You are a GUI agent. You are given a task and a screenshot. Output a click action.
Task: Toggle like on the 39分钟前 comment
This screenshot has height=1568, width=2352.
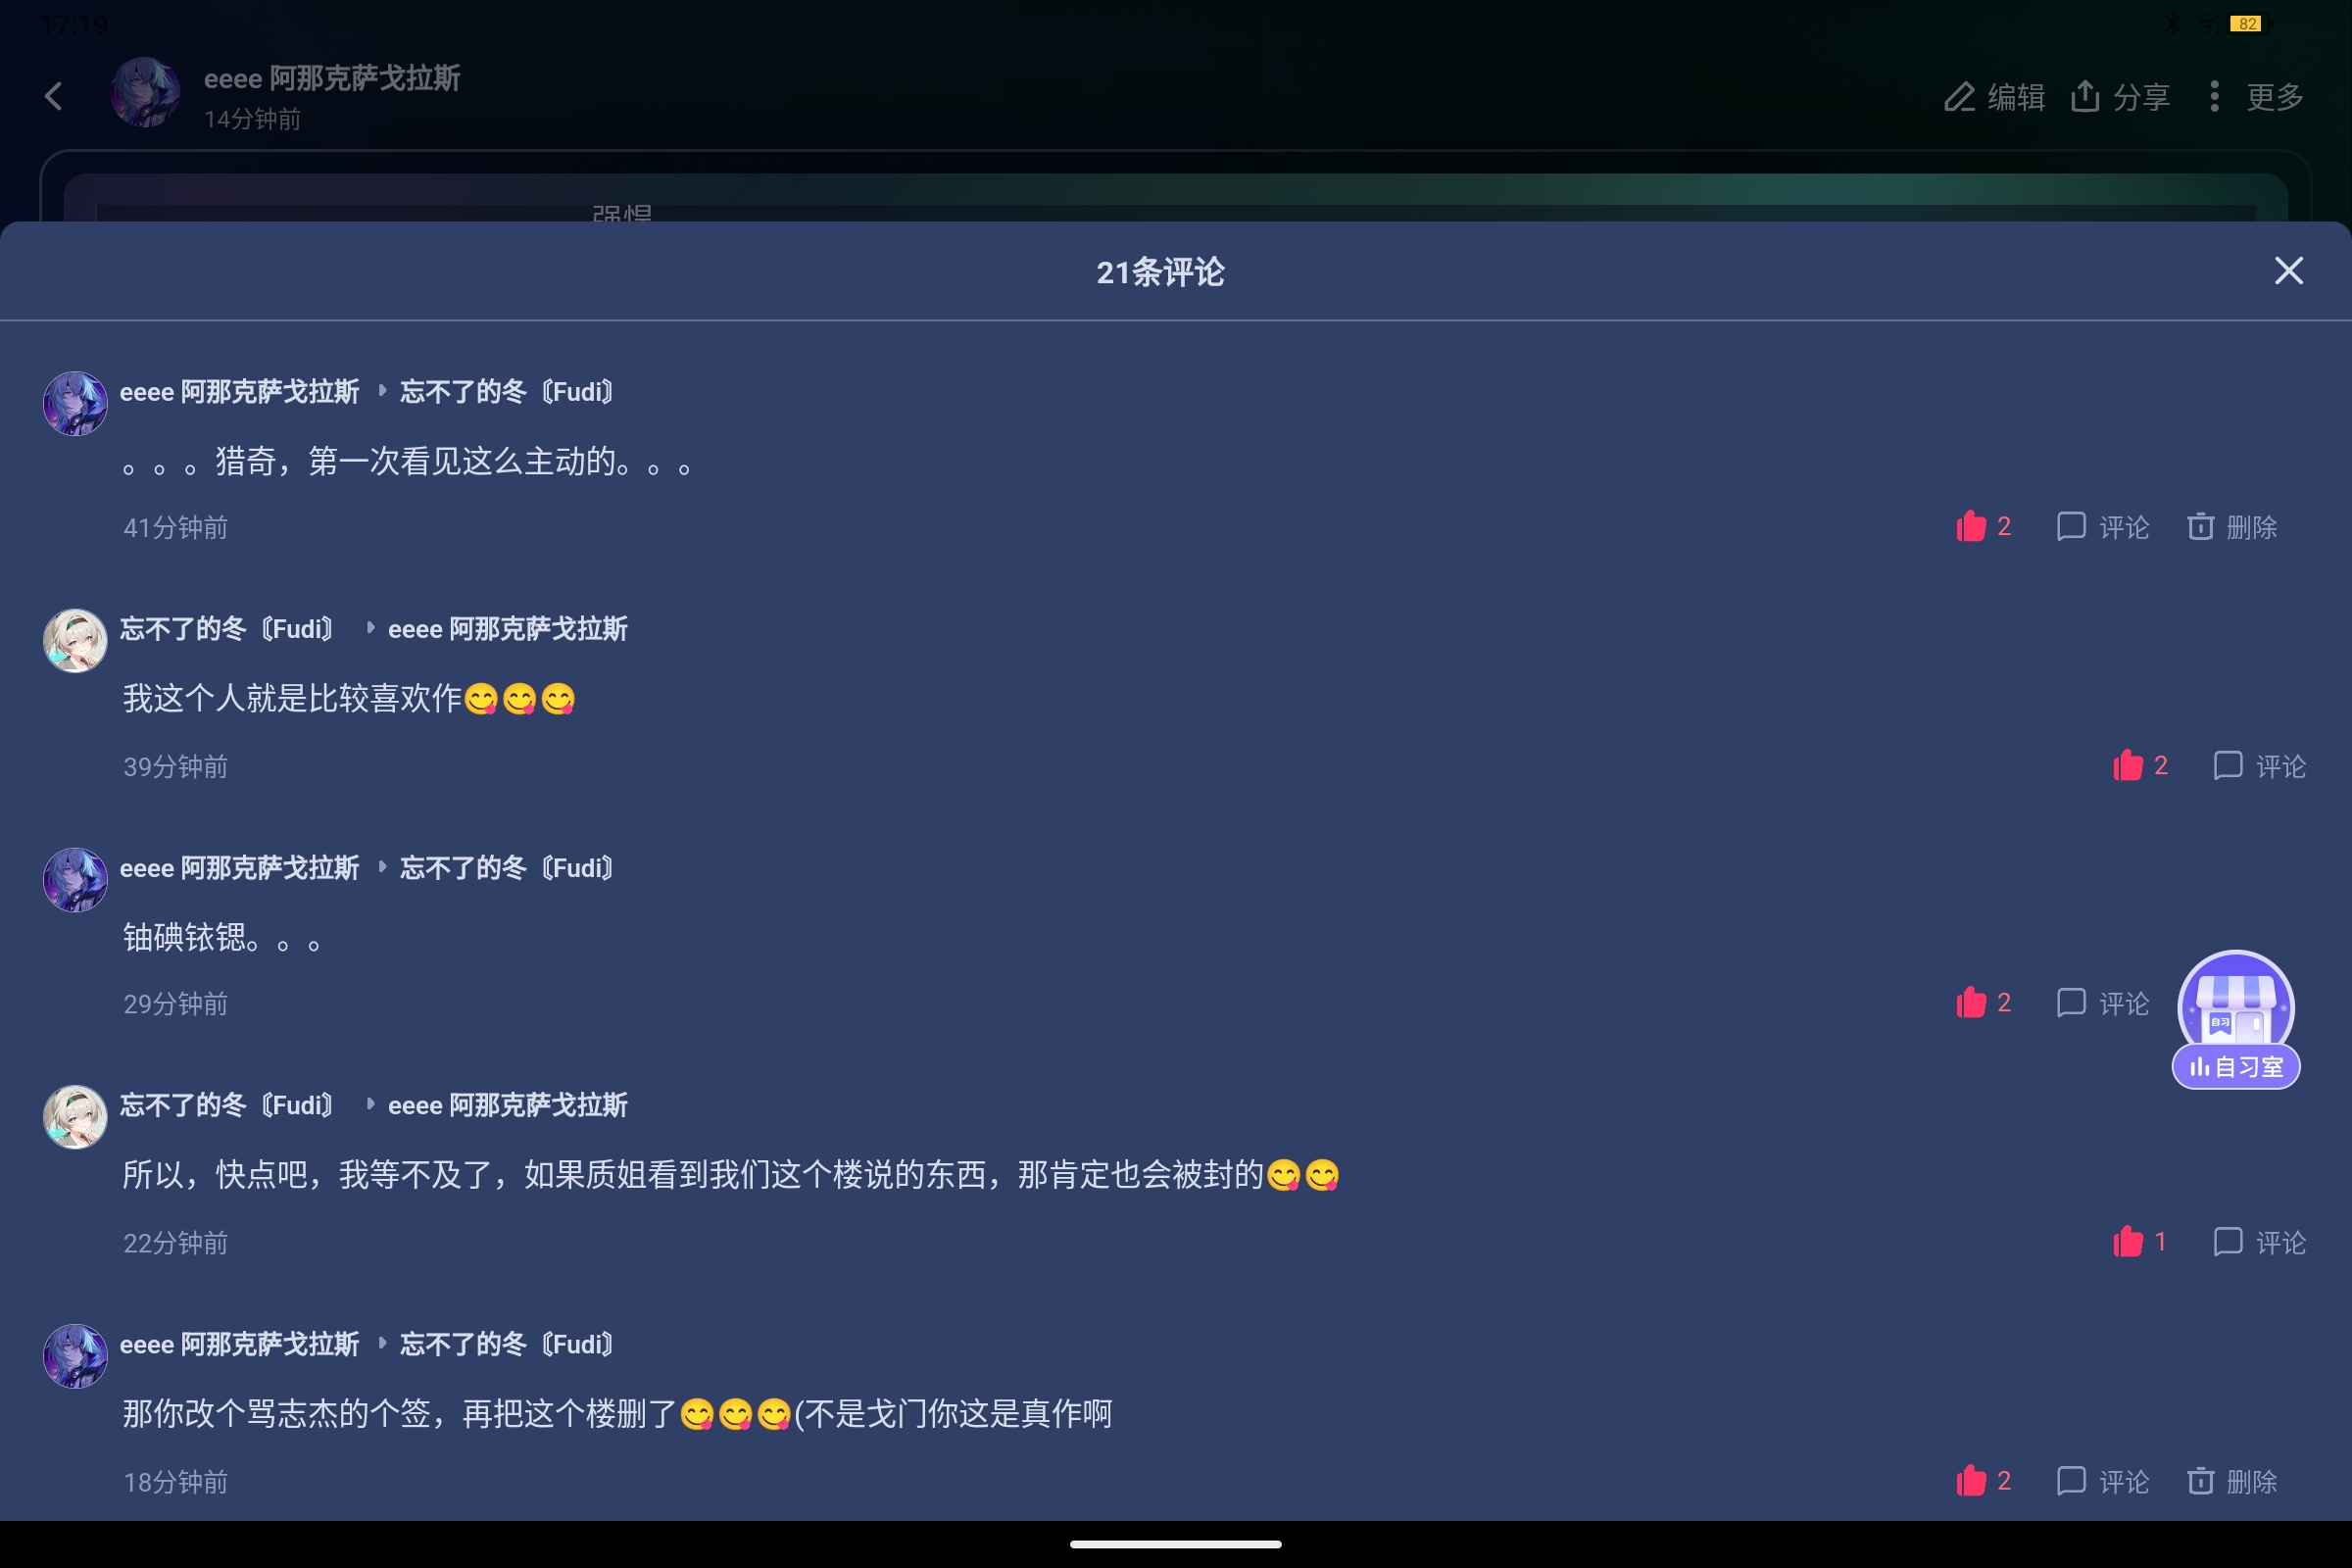(x=2140, y=765)
